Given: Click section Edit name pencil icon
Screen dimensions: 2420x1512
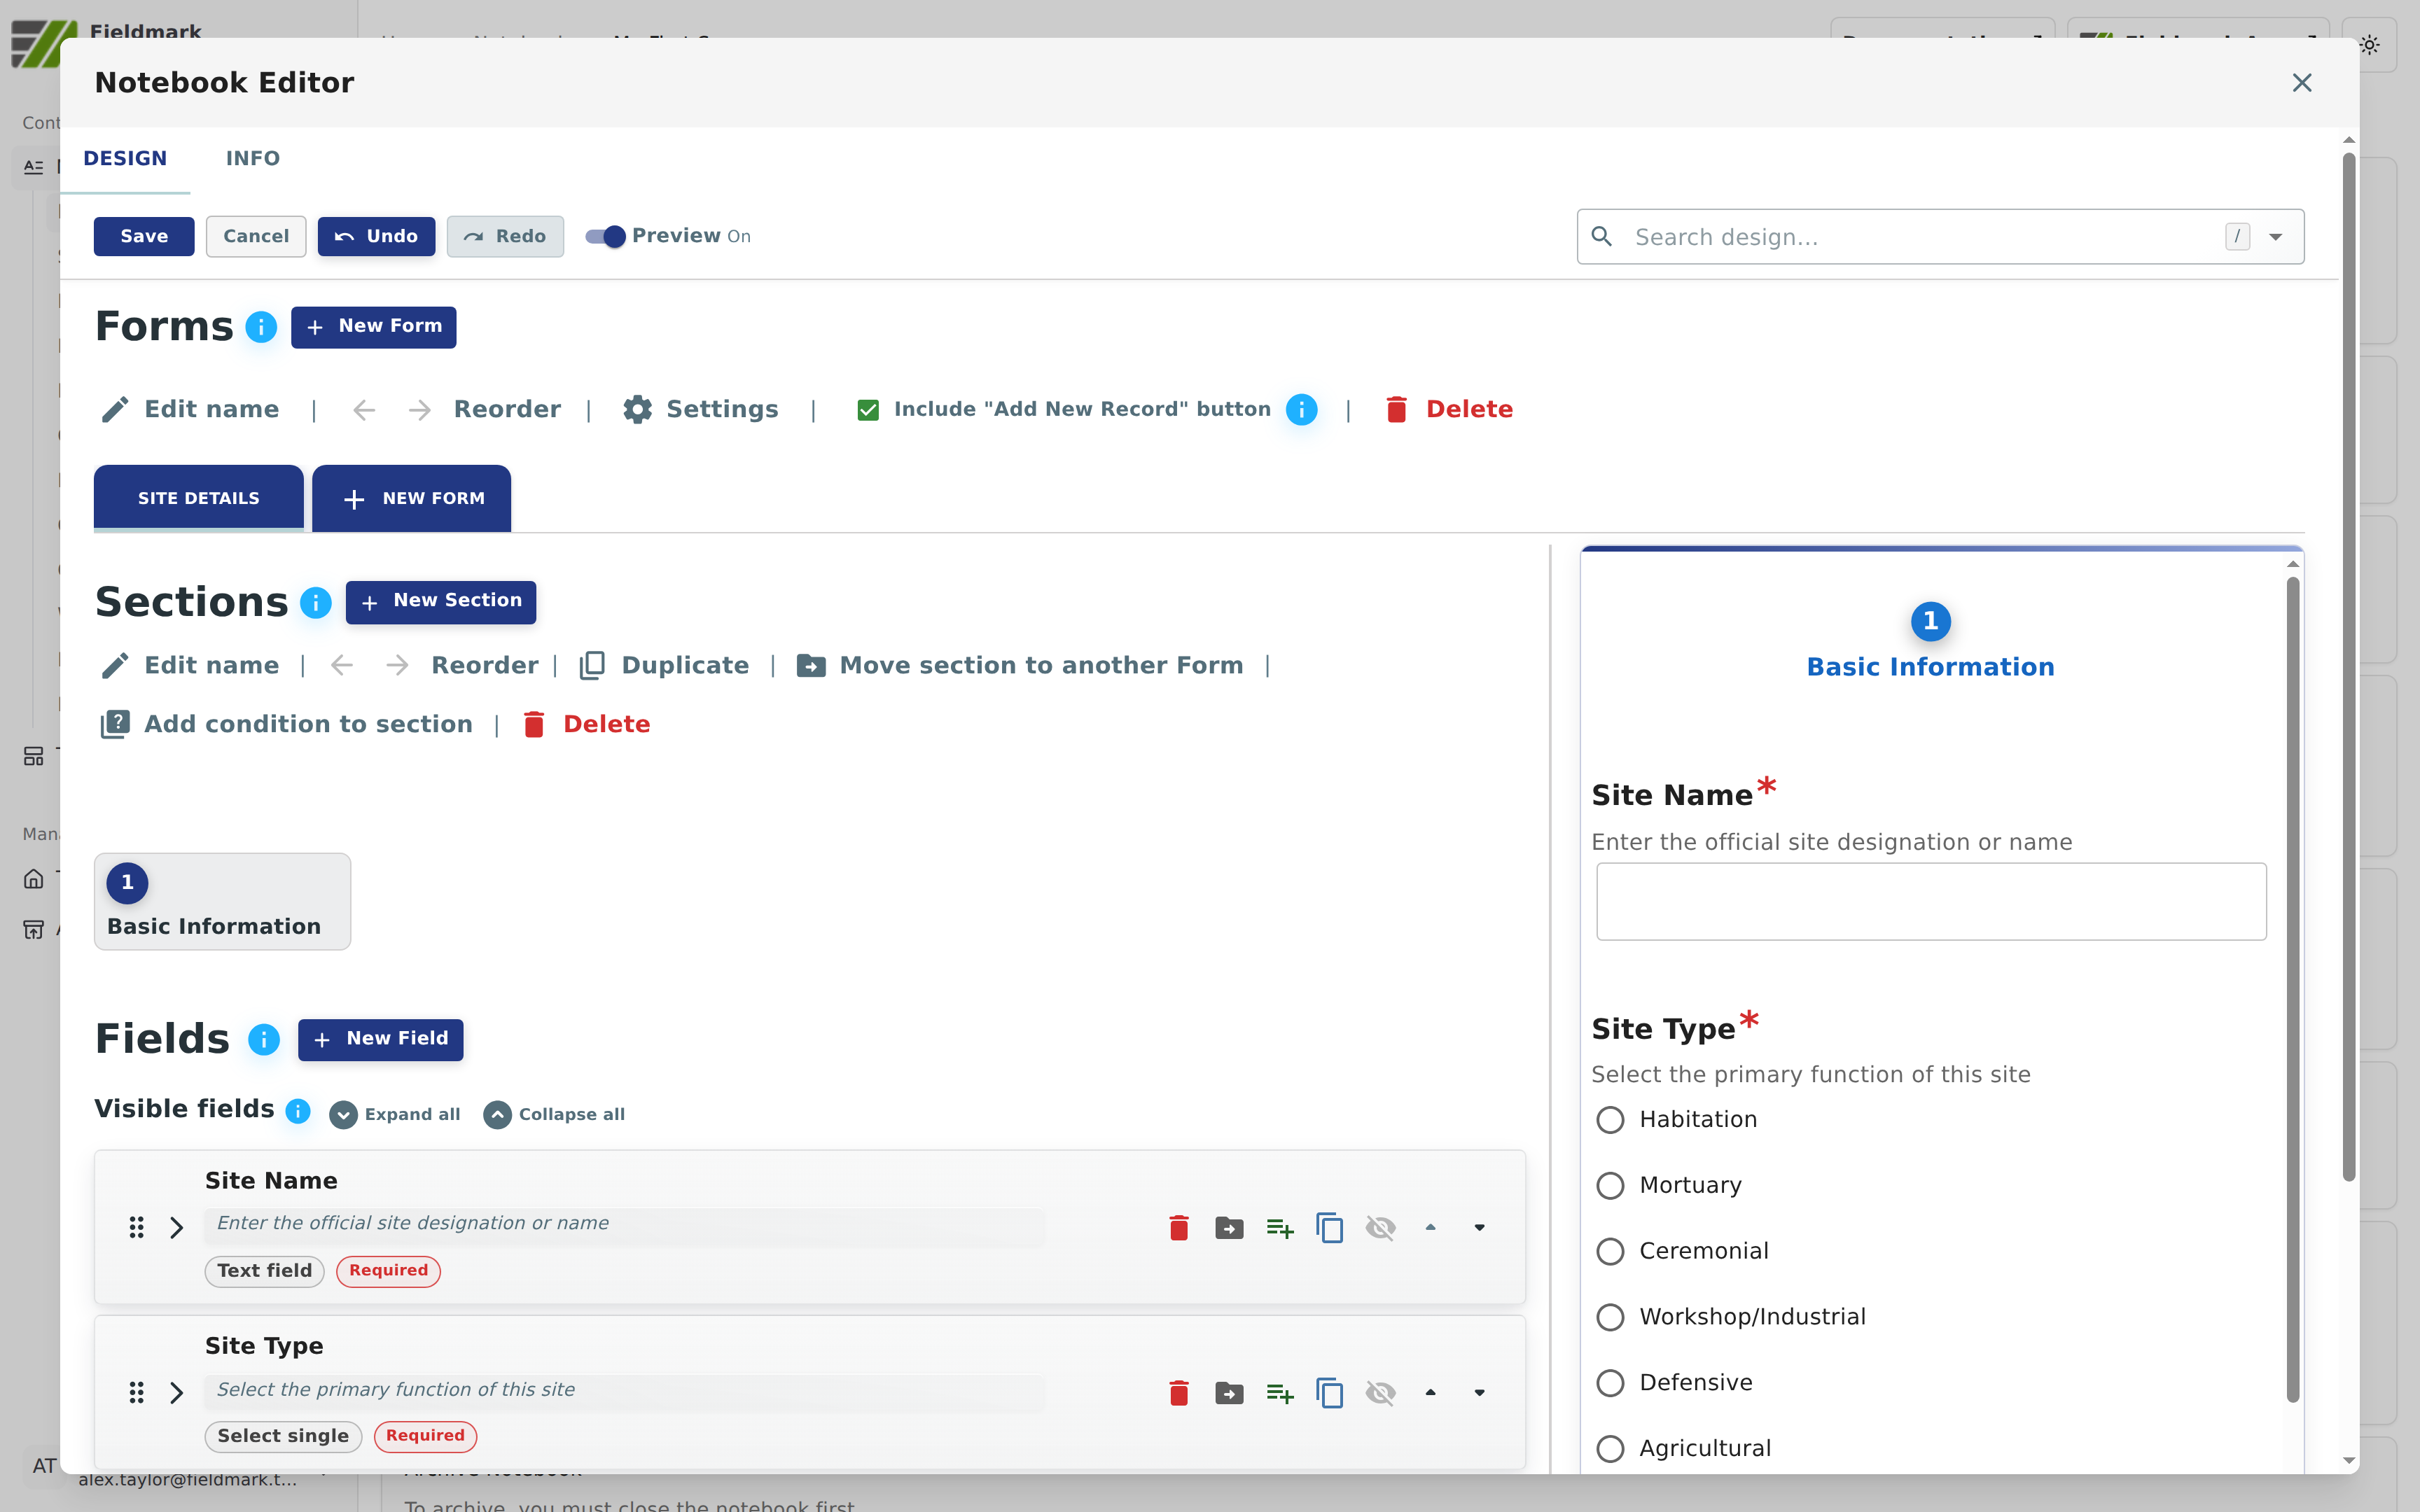Looking at the screenshot, I should point(115,666).
